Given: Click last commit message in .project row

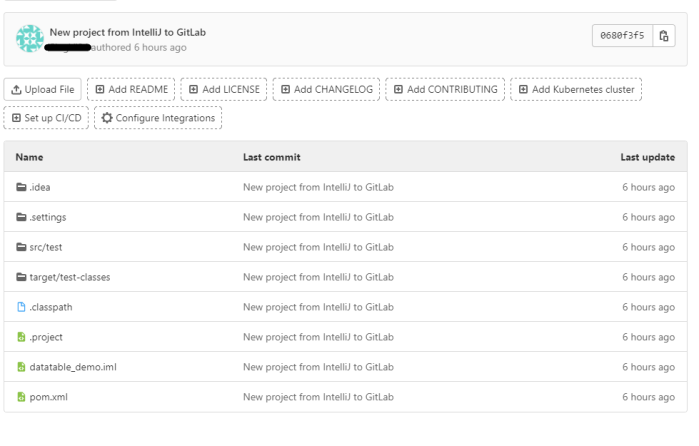Looking at the screenshot, I should point(318,337).
